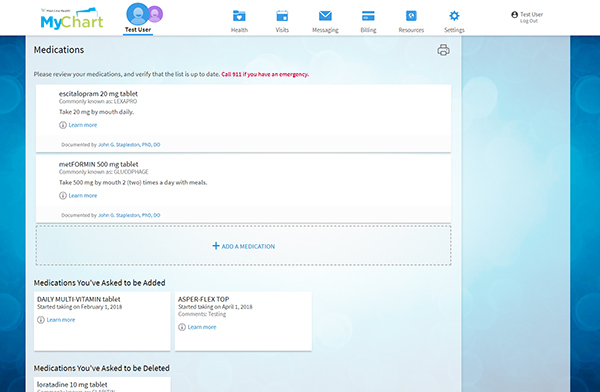Open John G. Stapleston link under escitalopram
600x392 pixels.
(129, 145)
